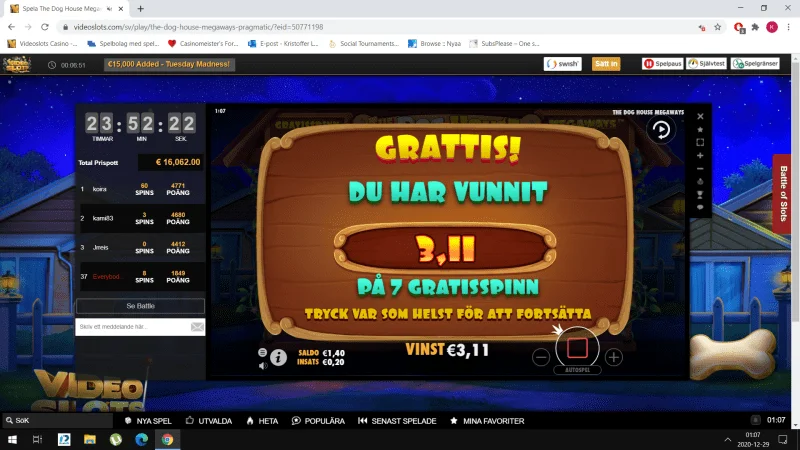Click the trophy icon in the side panel

700,194
